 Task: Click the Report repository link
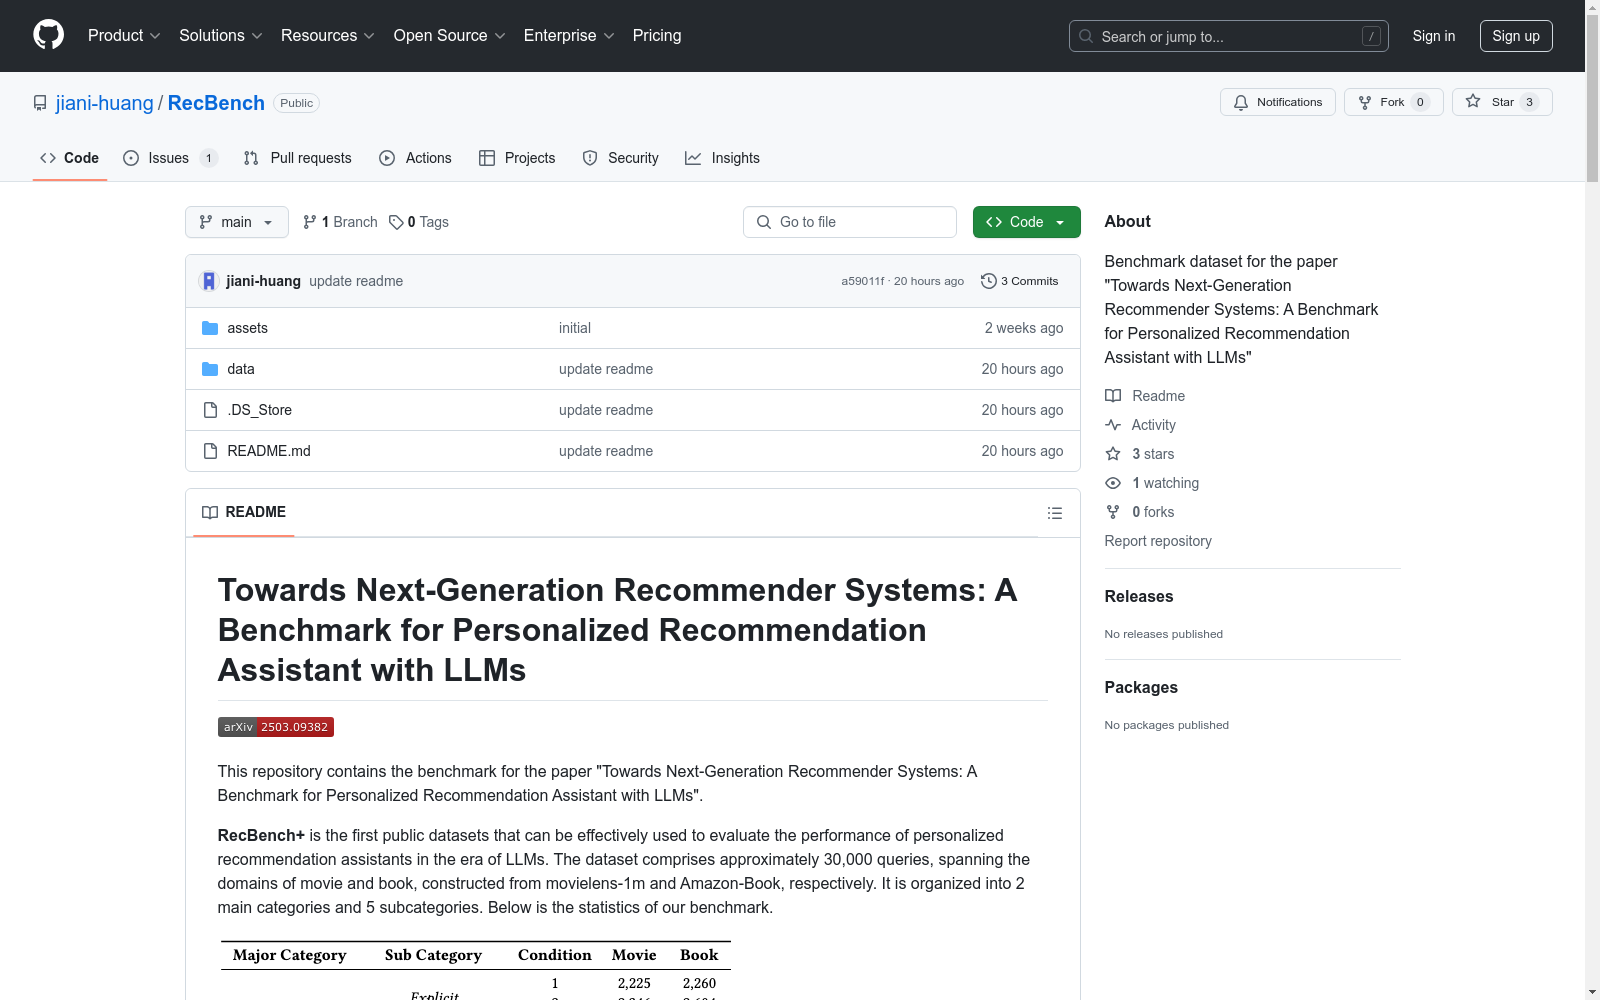pos(1158,541)
